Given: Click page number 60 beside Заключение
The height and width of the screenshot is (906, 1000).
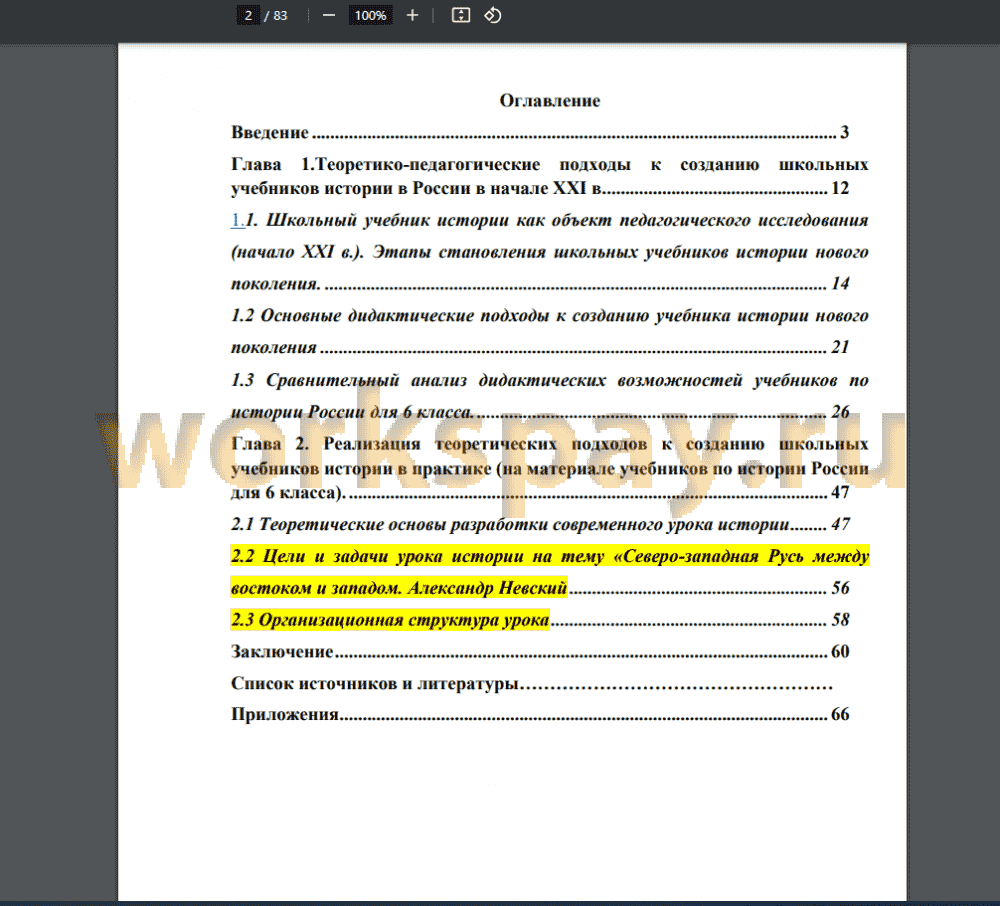Looking at the screenshot, I should (840, 652).
